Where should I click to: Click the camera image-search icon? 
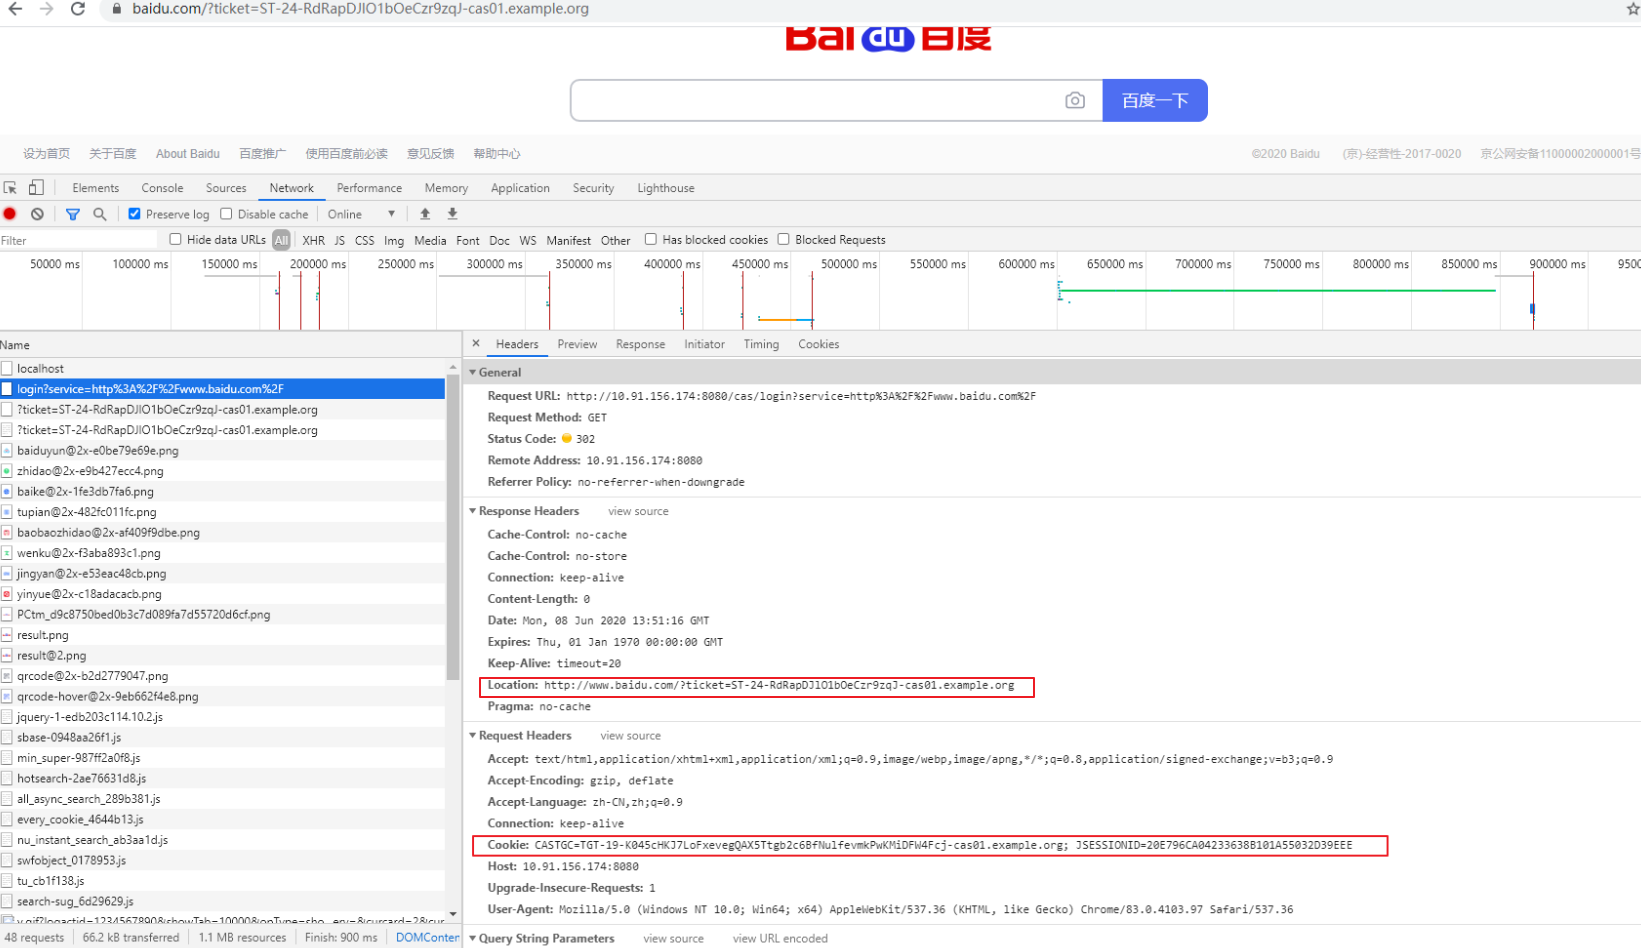pos(1075,100)
